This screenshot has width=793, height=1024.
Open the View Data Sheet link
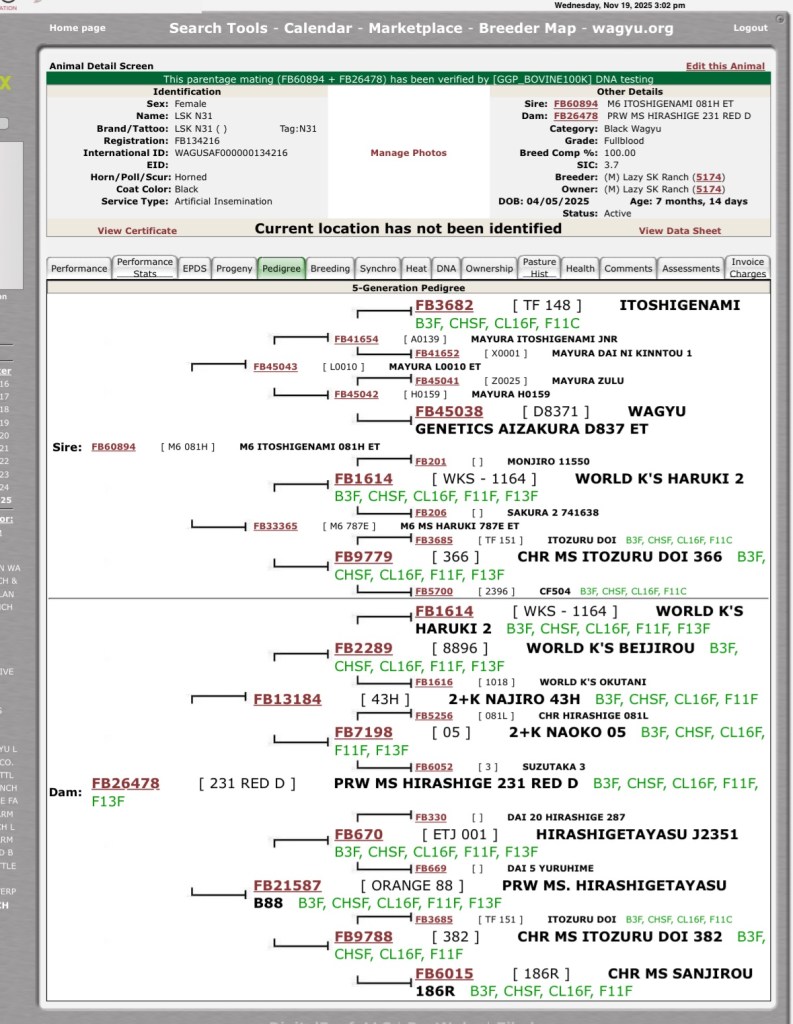click(680, 230)
